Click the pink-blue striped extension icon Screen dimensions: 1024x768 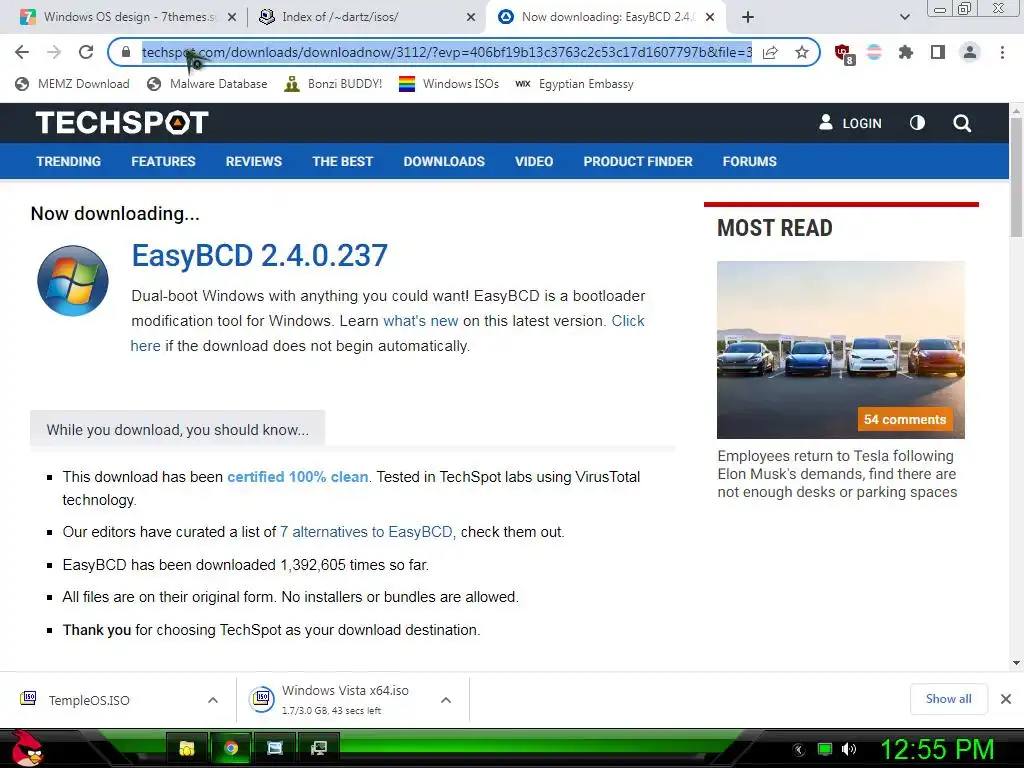[874, 52]
